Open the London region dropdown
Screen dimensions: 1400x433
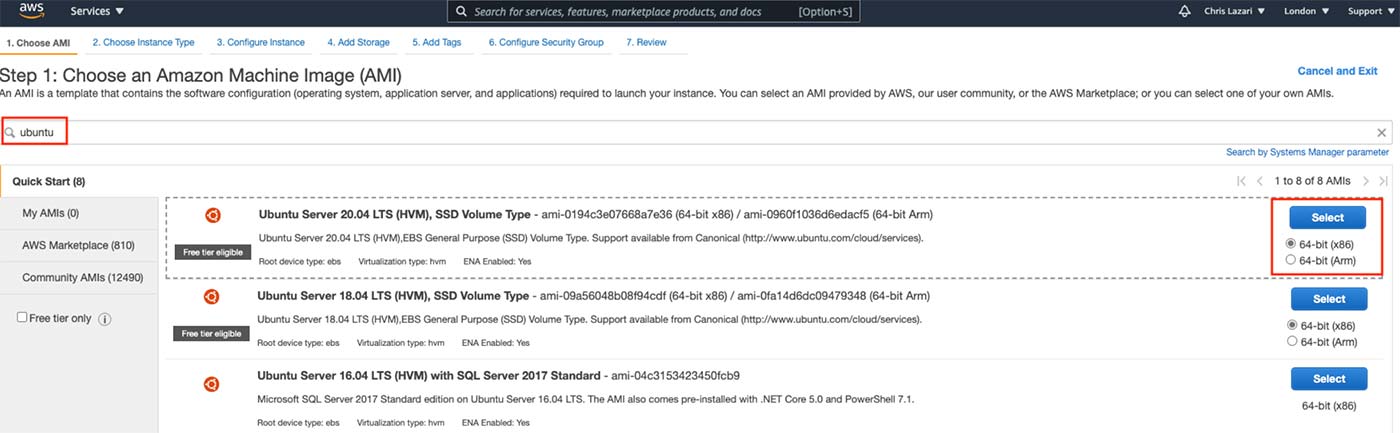(x=1305, y=12)
